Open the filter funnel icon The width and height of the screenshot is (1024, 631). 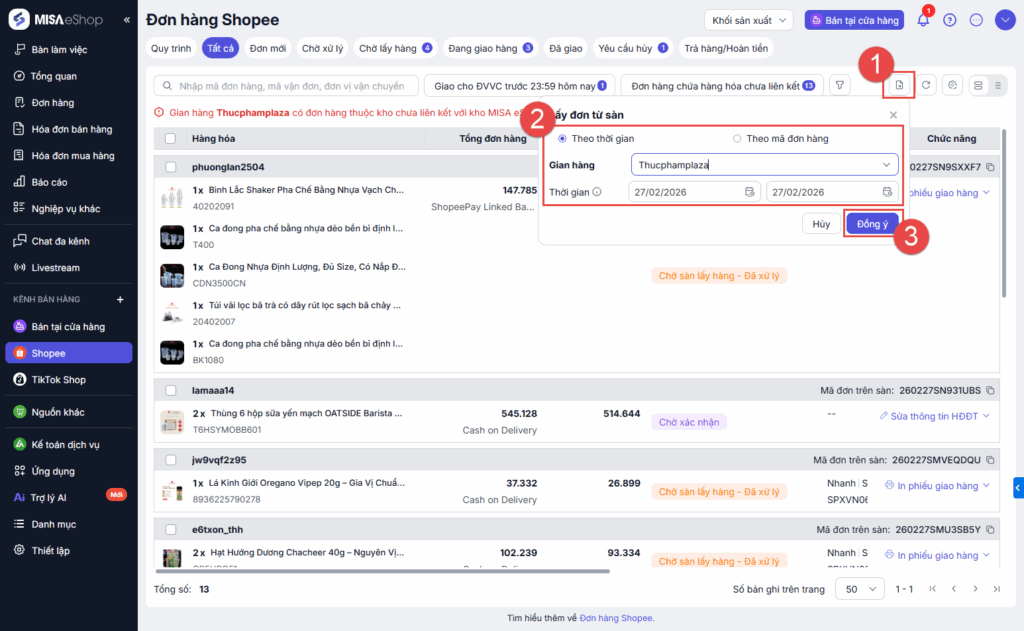[840, 86]
